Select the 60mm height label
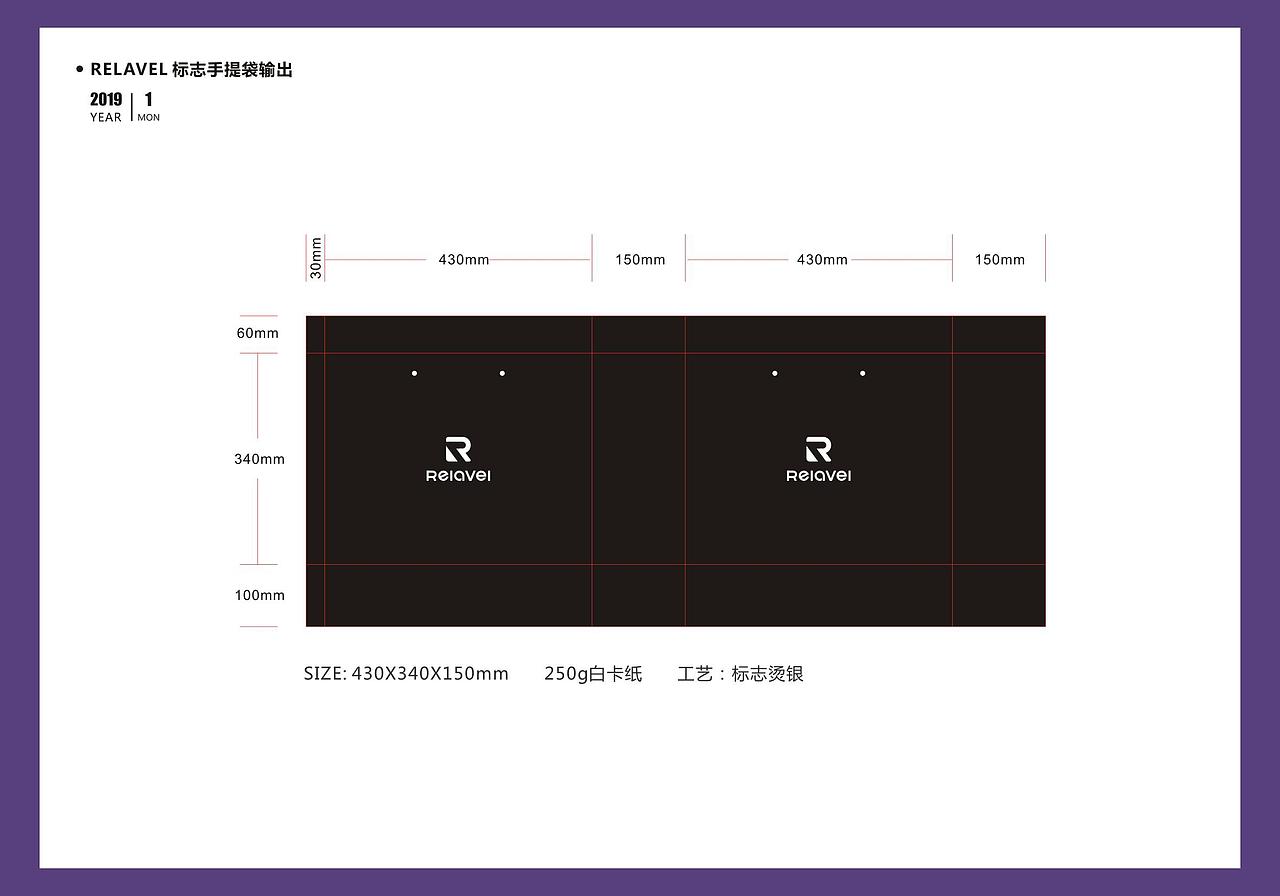 pos(260,333)
